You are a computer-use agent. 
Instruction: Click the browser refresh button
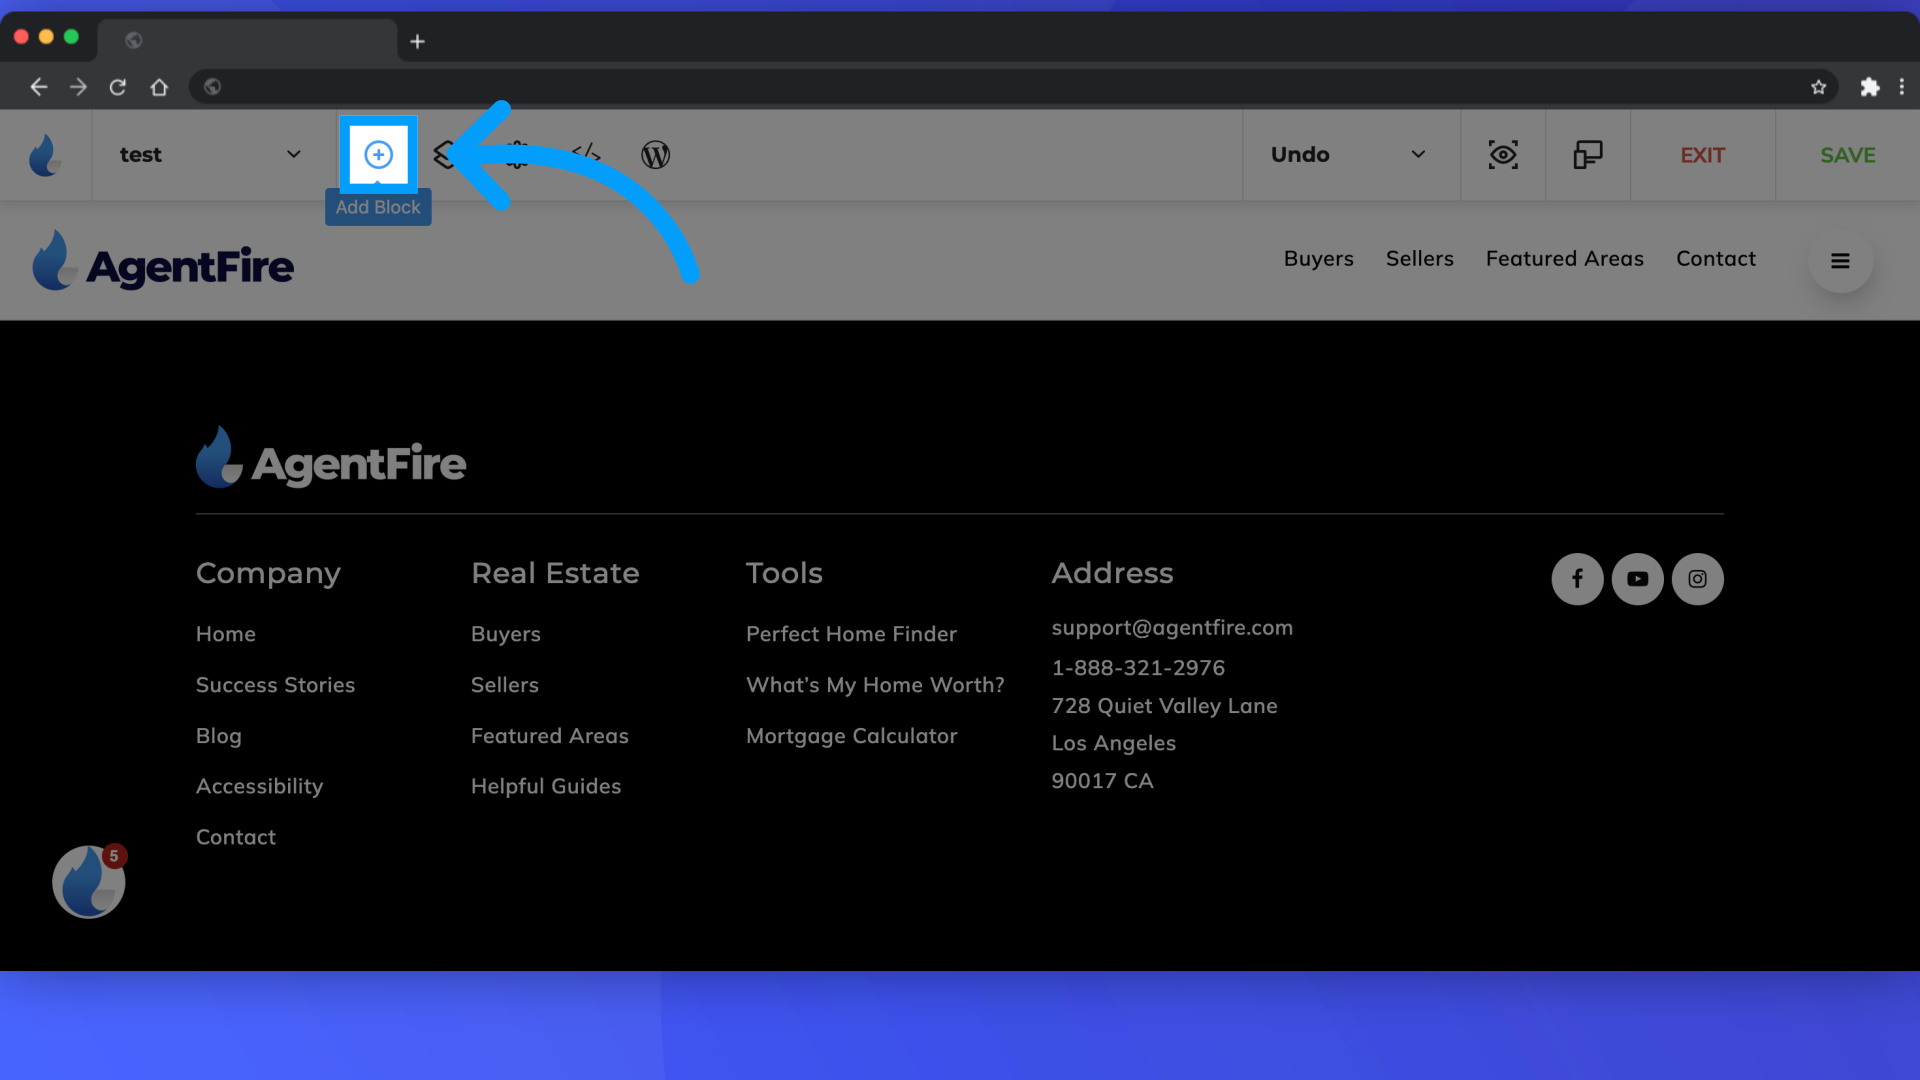[117, 86]
